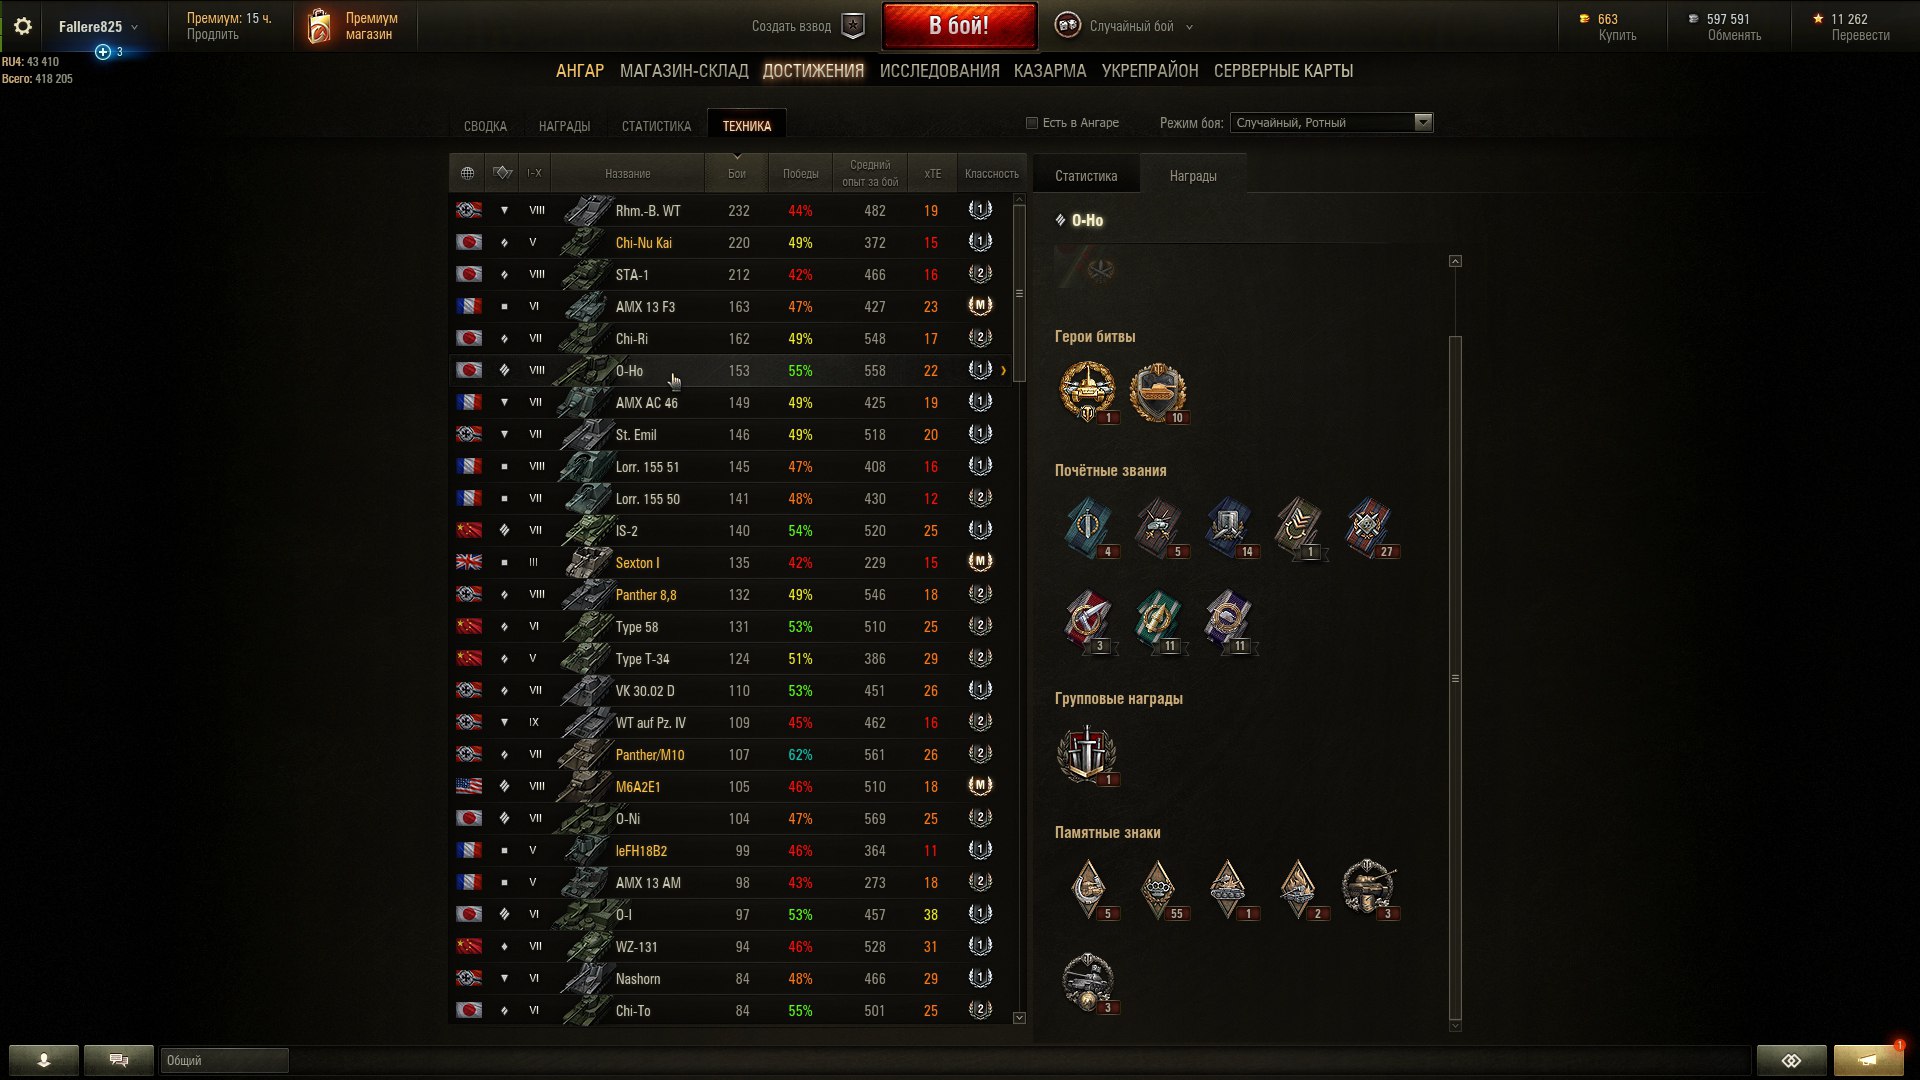Enable the 'Есть в Ангаре' checkbox
The width and height of the screenshot is (1920, 1080).
pyautogui.click(x=1032, y=123)
